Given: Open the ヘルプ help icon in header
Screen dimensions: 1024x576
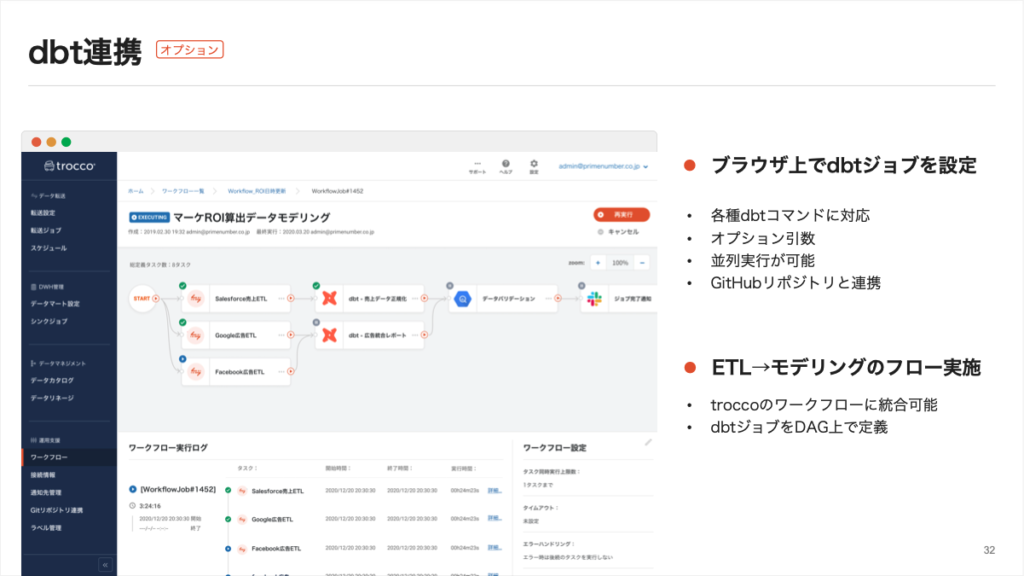Looking at the screenshot, I should pos(506,164).
